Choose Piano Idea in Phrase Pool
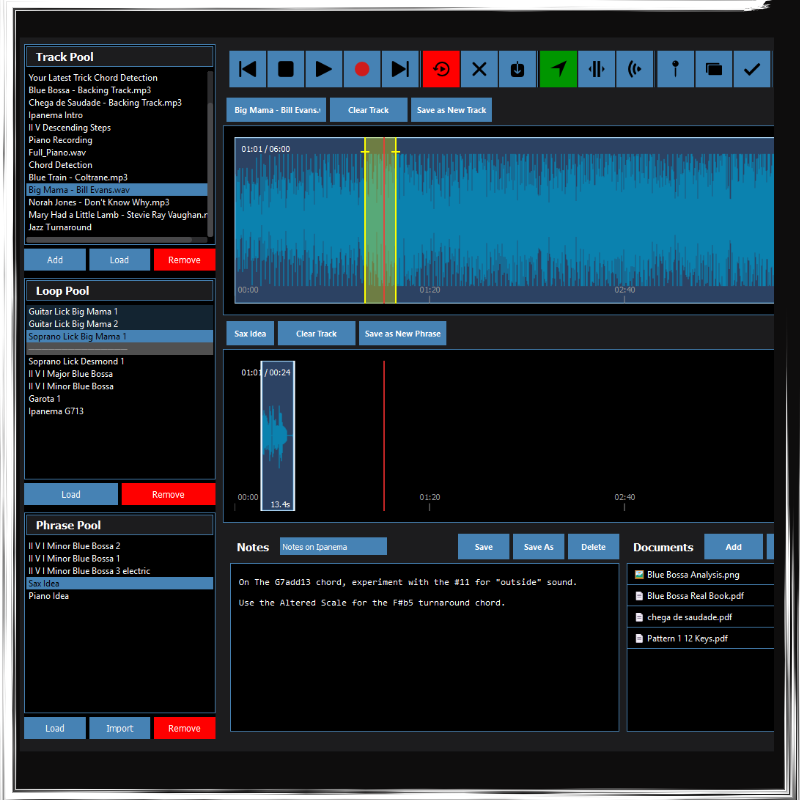The width and height of the screenshot is (800, 800). [49, 596]
